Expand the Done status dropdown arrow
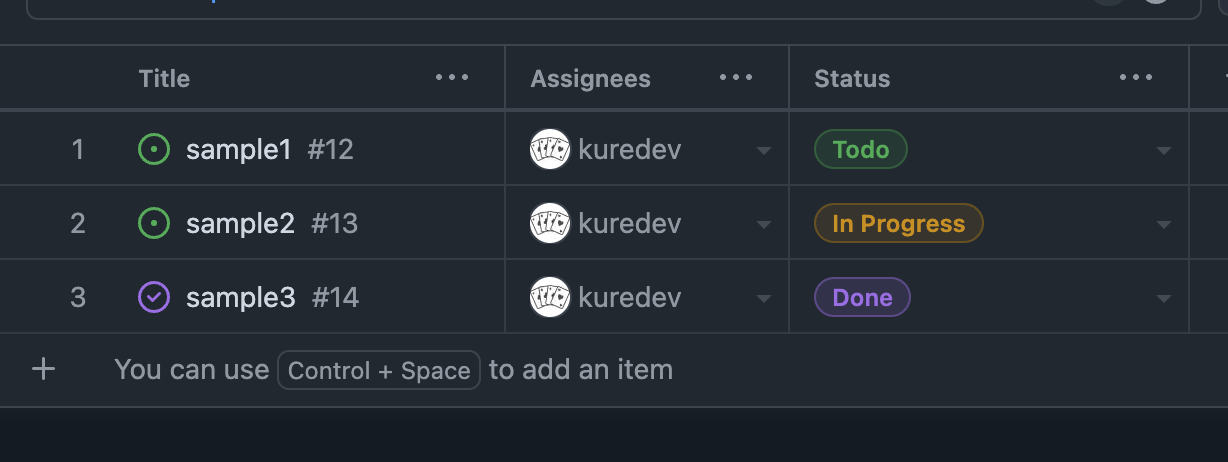 coord(1164,299)
